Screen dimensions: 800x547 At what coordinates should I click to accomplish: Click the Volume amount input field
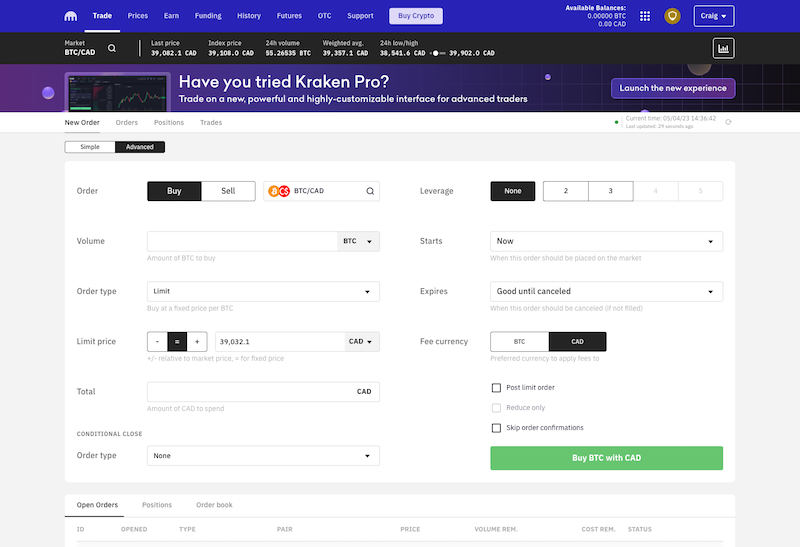[x=242, y=241]
